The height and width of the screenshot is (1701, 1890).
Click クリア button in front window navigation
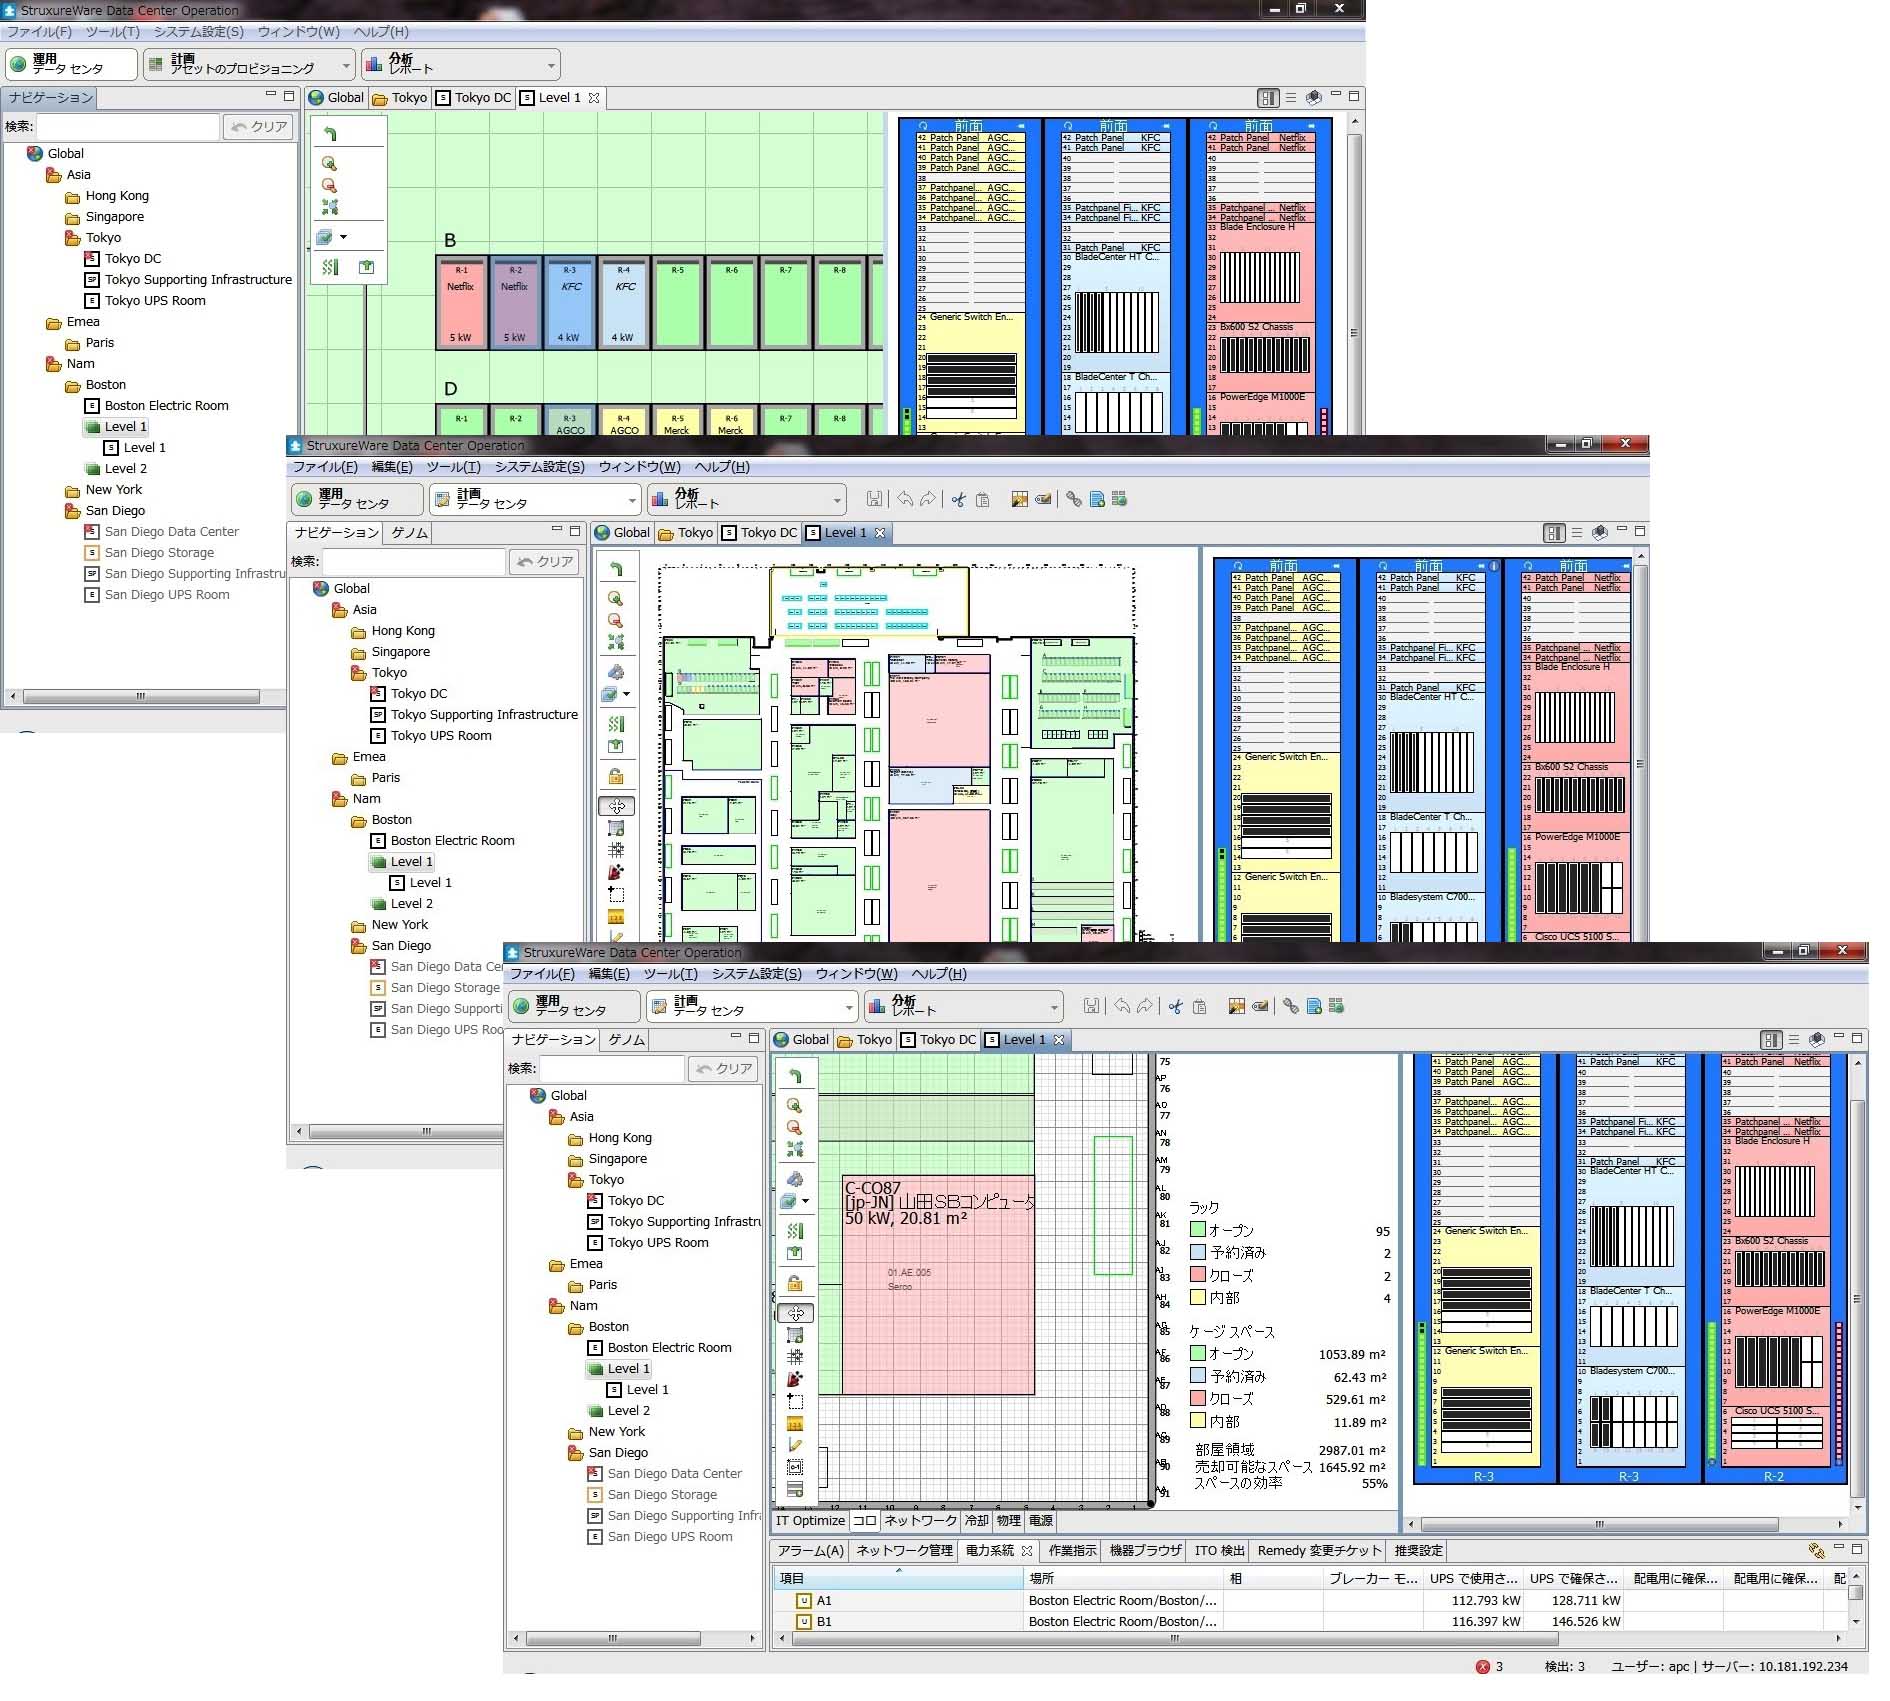725,1069
